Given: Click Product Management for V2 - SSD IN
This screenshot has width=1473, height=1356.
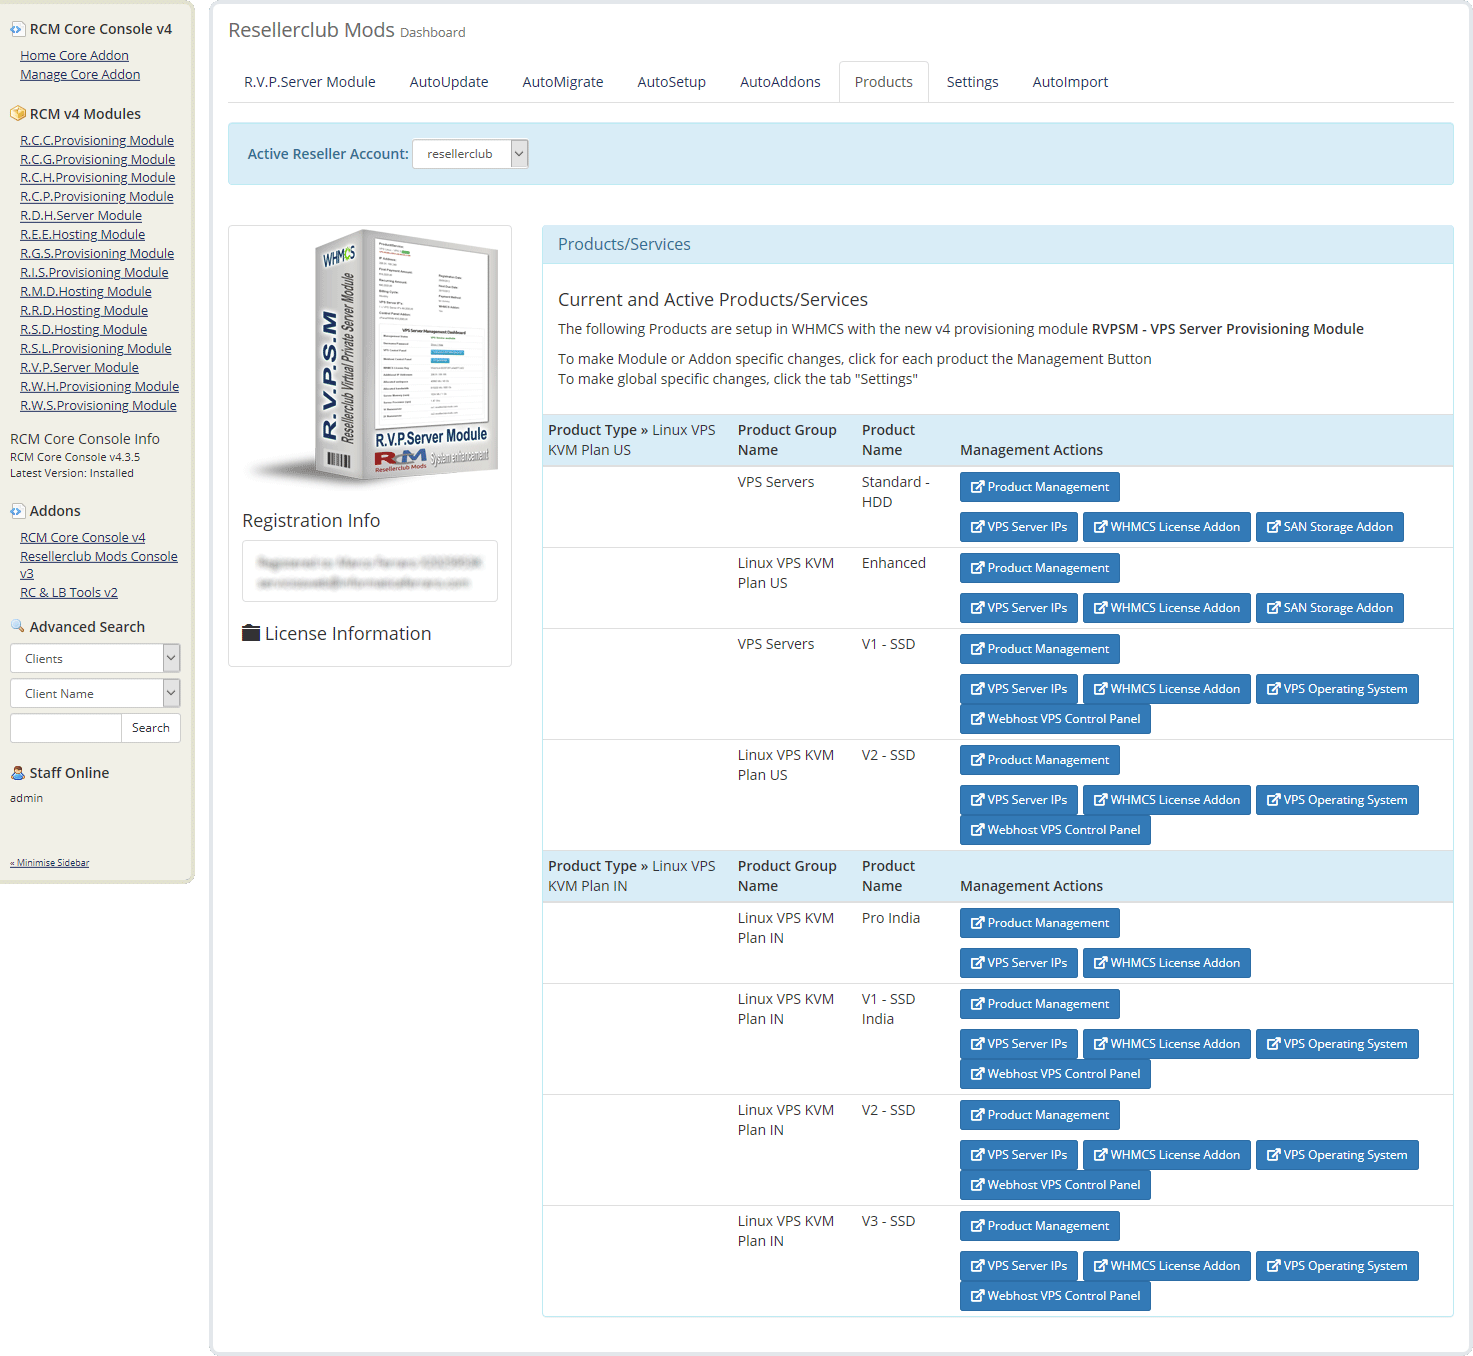Looking at the screenshot, I should 1040,1115.
